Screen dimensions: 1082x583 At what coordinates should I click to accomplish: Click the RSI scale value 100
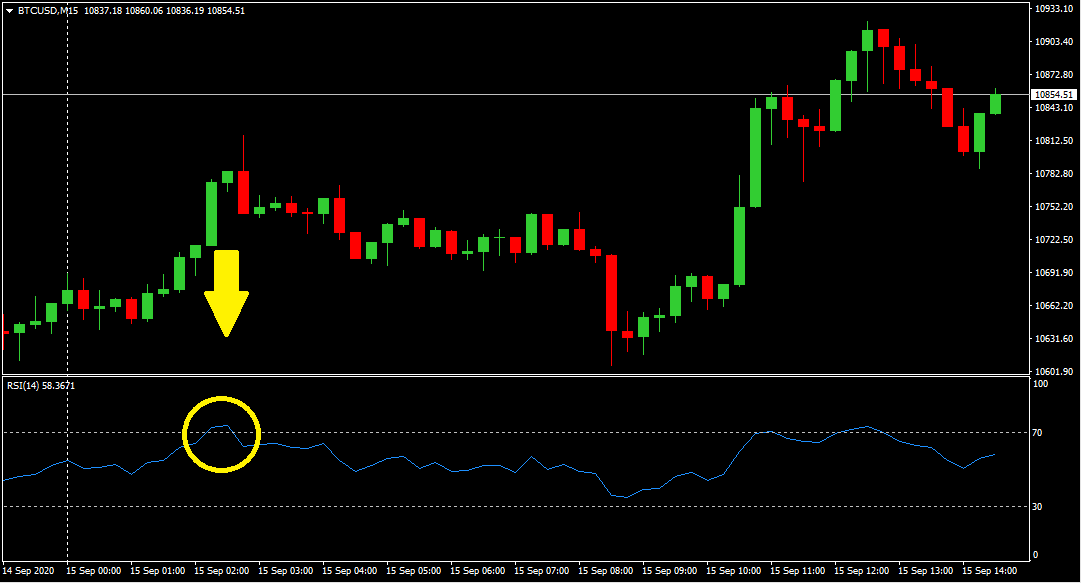click(1041, 384)
